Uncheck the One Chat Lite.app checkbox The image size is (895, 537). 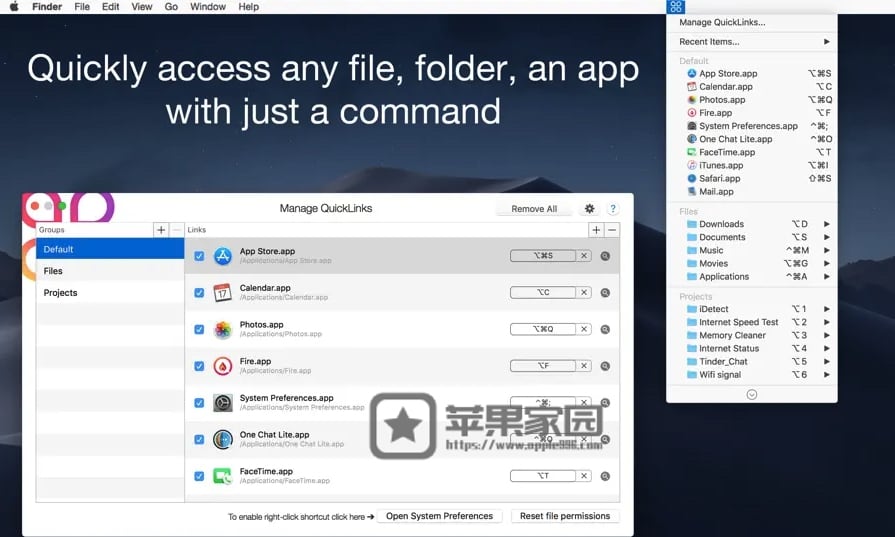199,439
